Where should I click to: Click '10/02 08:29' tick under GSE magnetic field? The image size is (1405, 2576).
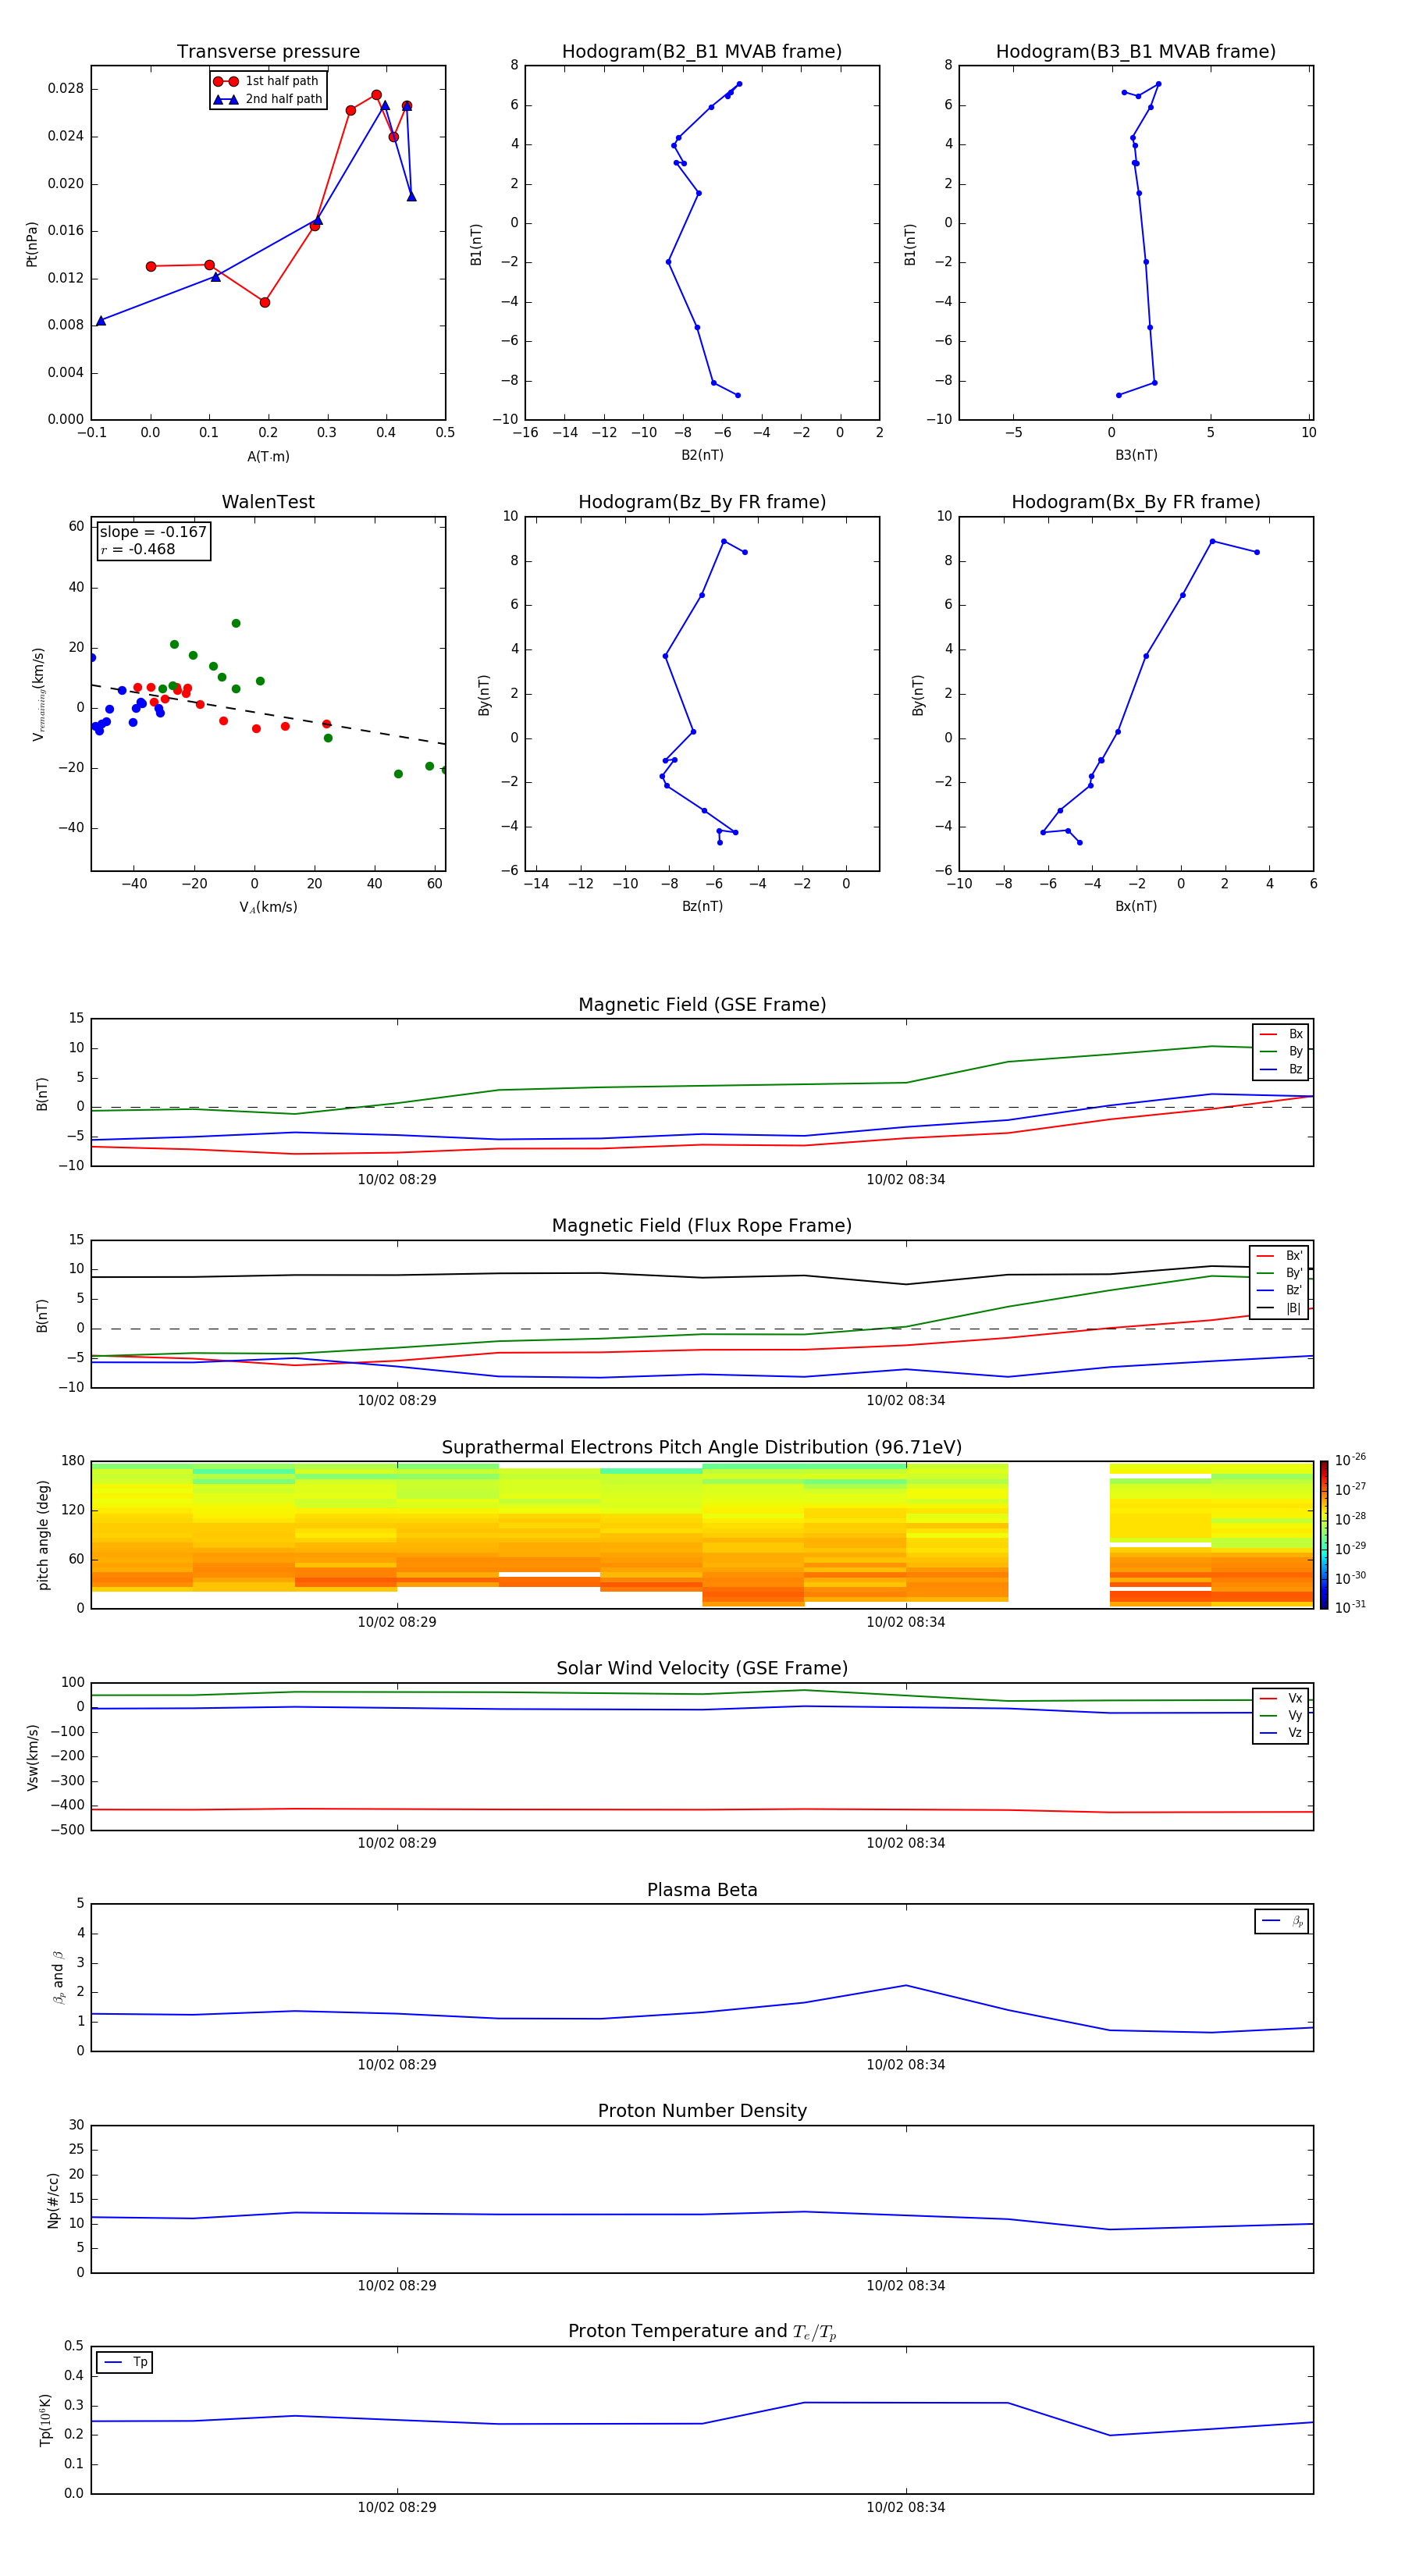tap(397, 1180)
